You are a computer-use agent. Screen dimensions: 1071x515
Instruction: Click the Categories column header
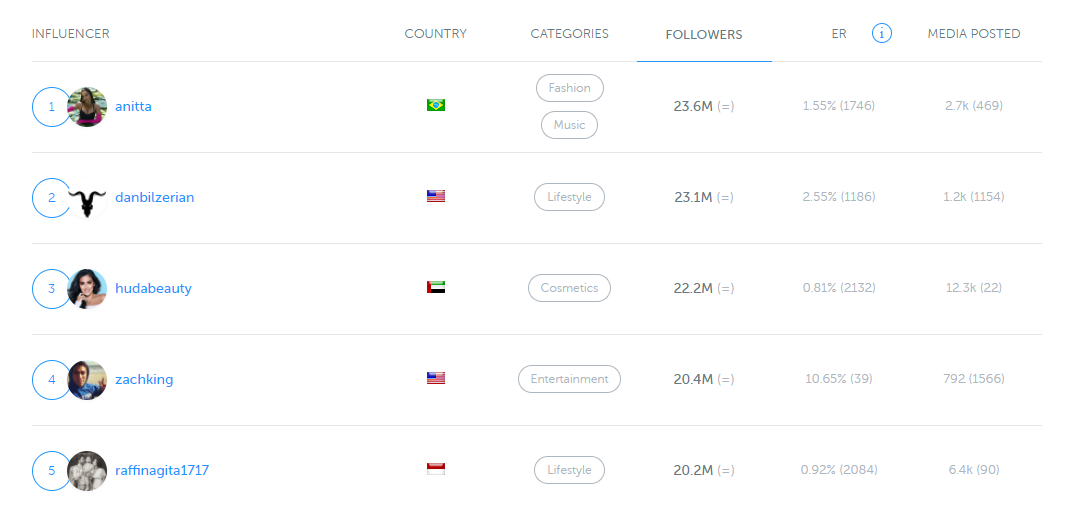click(570, 33)
